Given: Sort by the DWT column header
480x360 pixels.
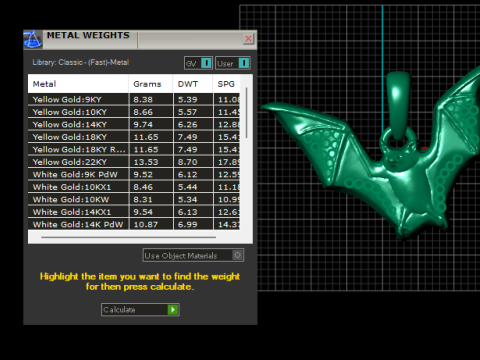Looking at the screenshot, I should point(193,84).
